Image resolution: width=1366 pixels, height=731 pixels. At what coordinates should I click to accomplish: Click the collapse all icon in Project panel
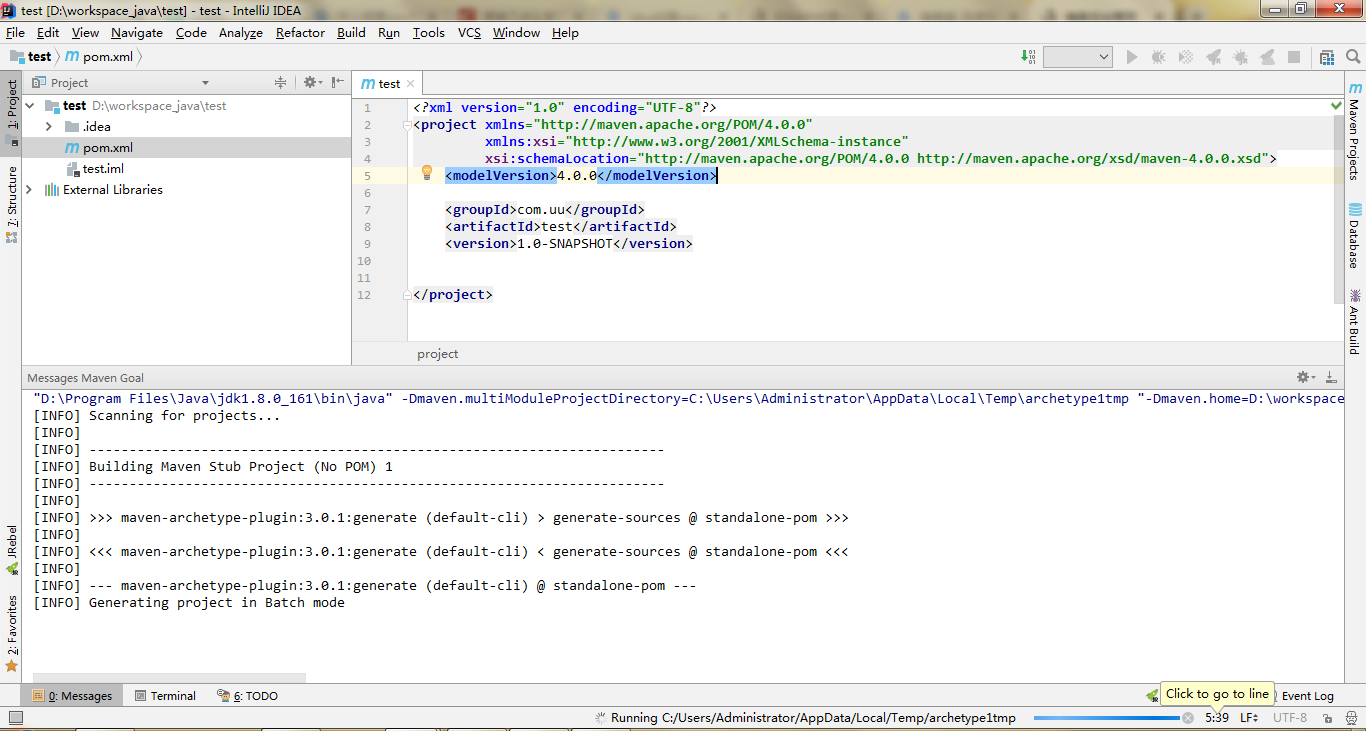pyautogui.click(x=281, y=82)
